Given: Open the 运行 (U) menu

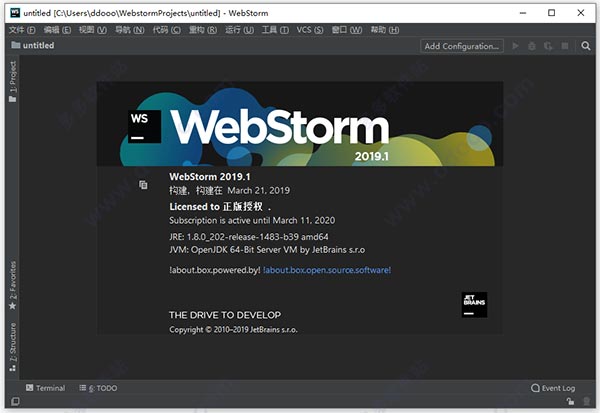Looking at the screenshot, I should (240, 30).
